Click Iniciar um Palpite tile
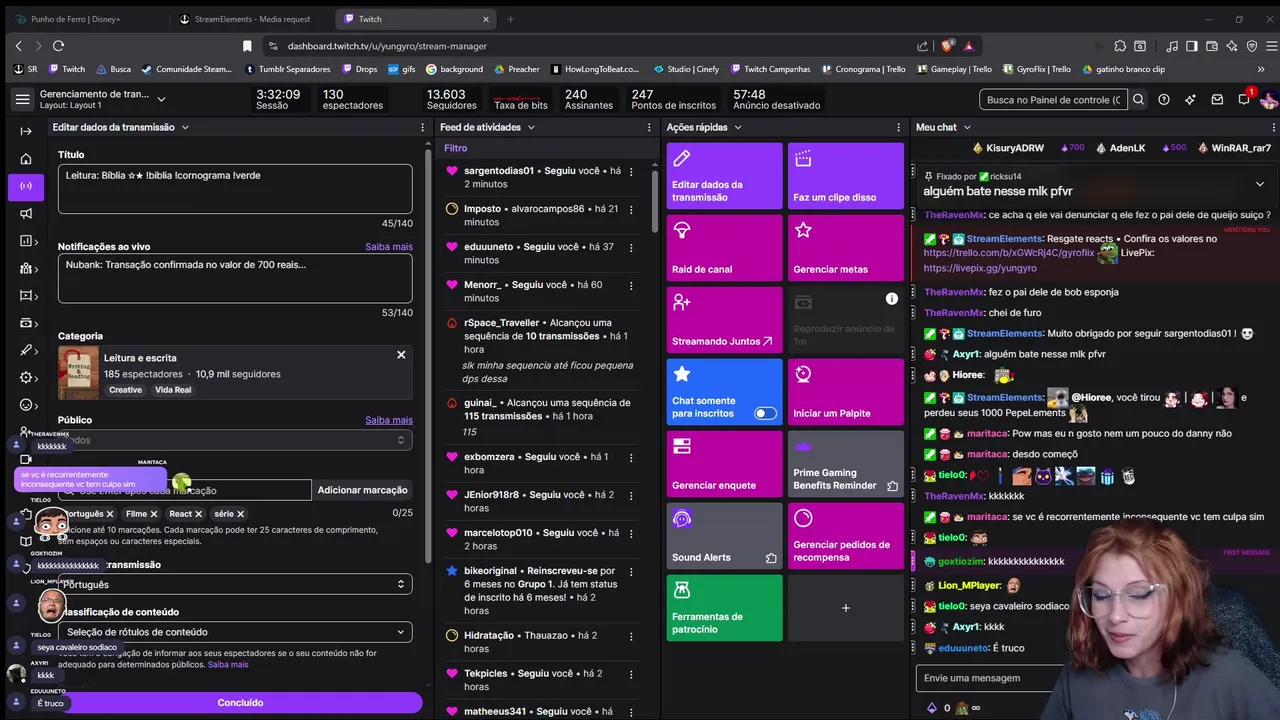 pos(845,392)
